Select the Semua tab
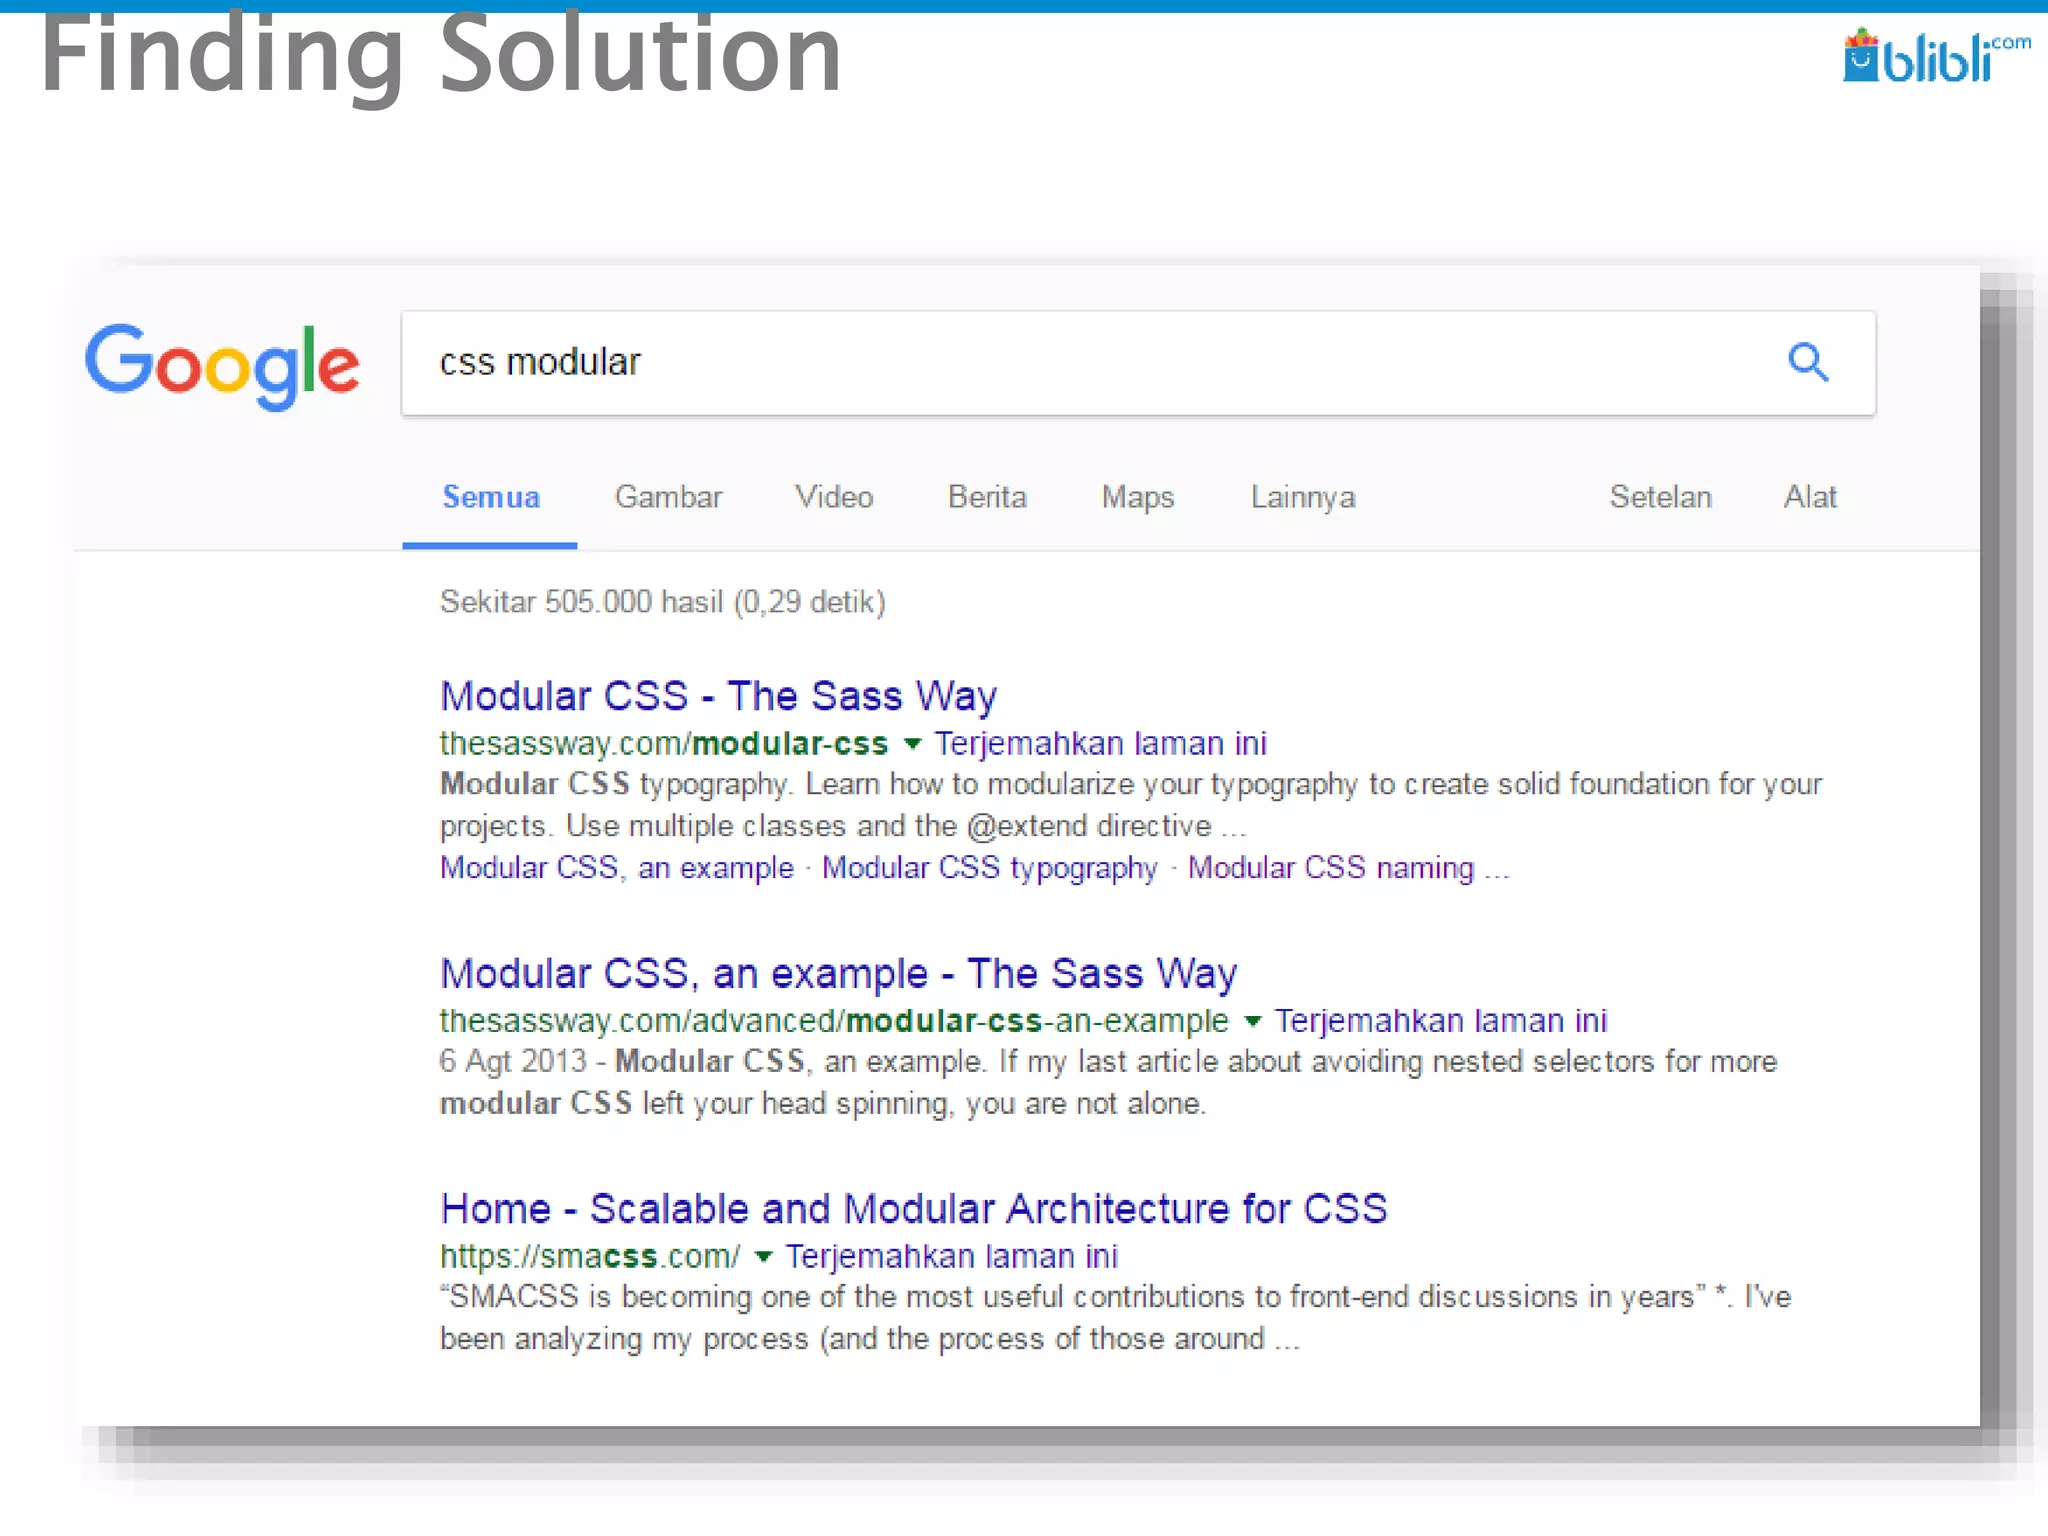Viewport: 2048px width, 1536px height. [491, 497]
